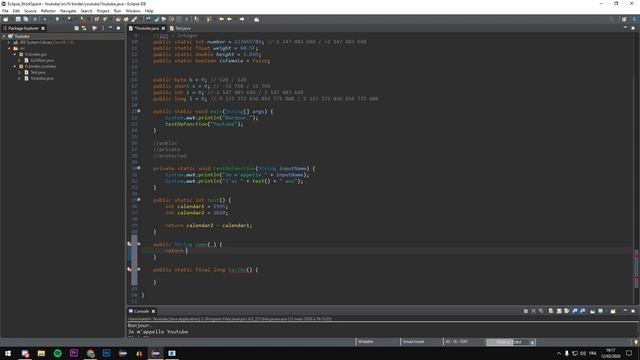Collapse the main method folding marker
Screen dimensions: 640x360
pyautogui.click(x=139, y=111)
